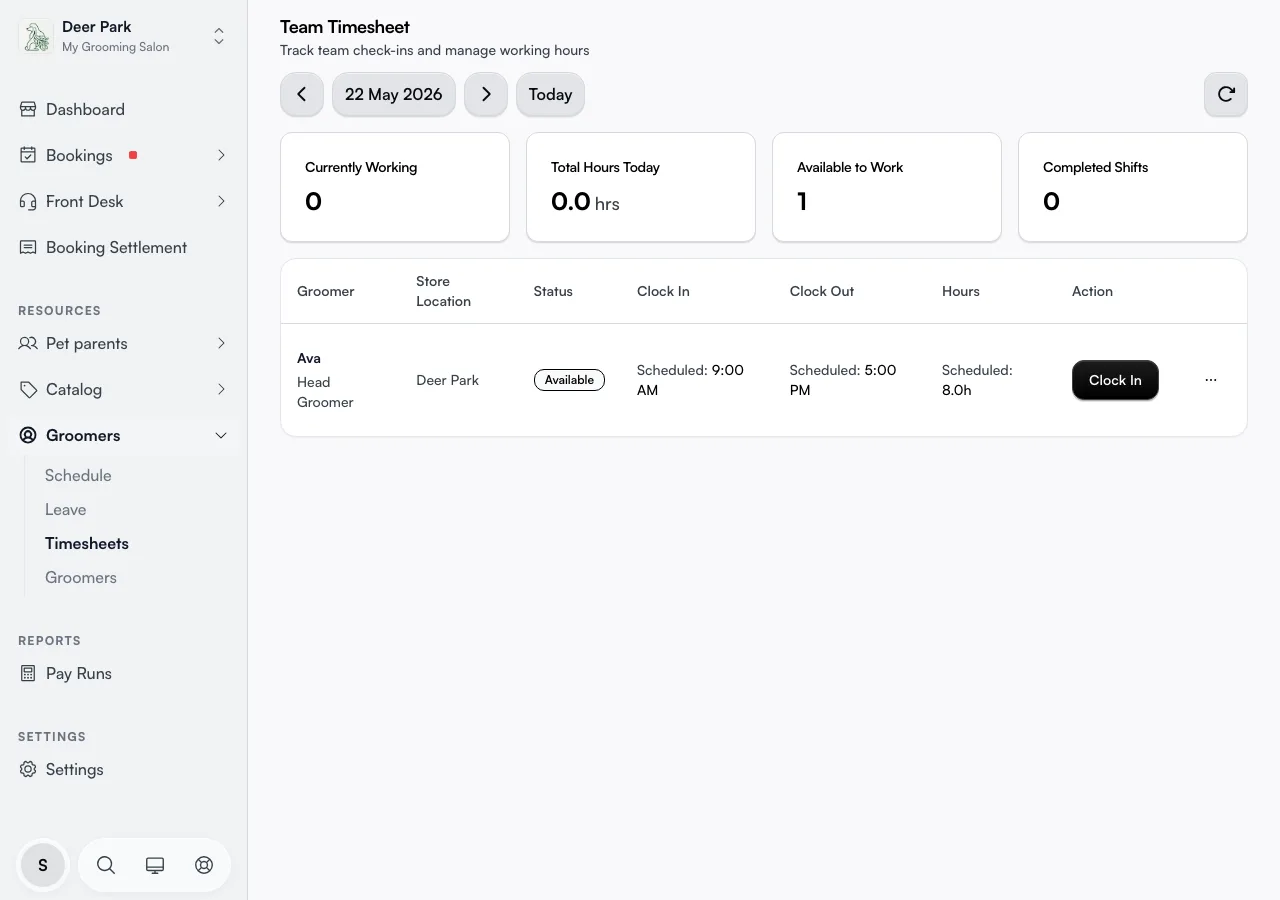Click Deer Park store location cell

(448, 380)
